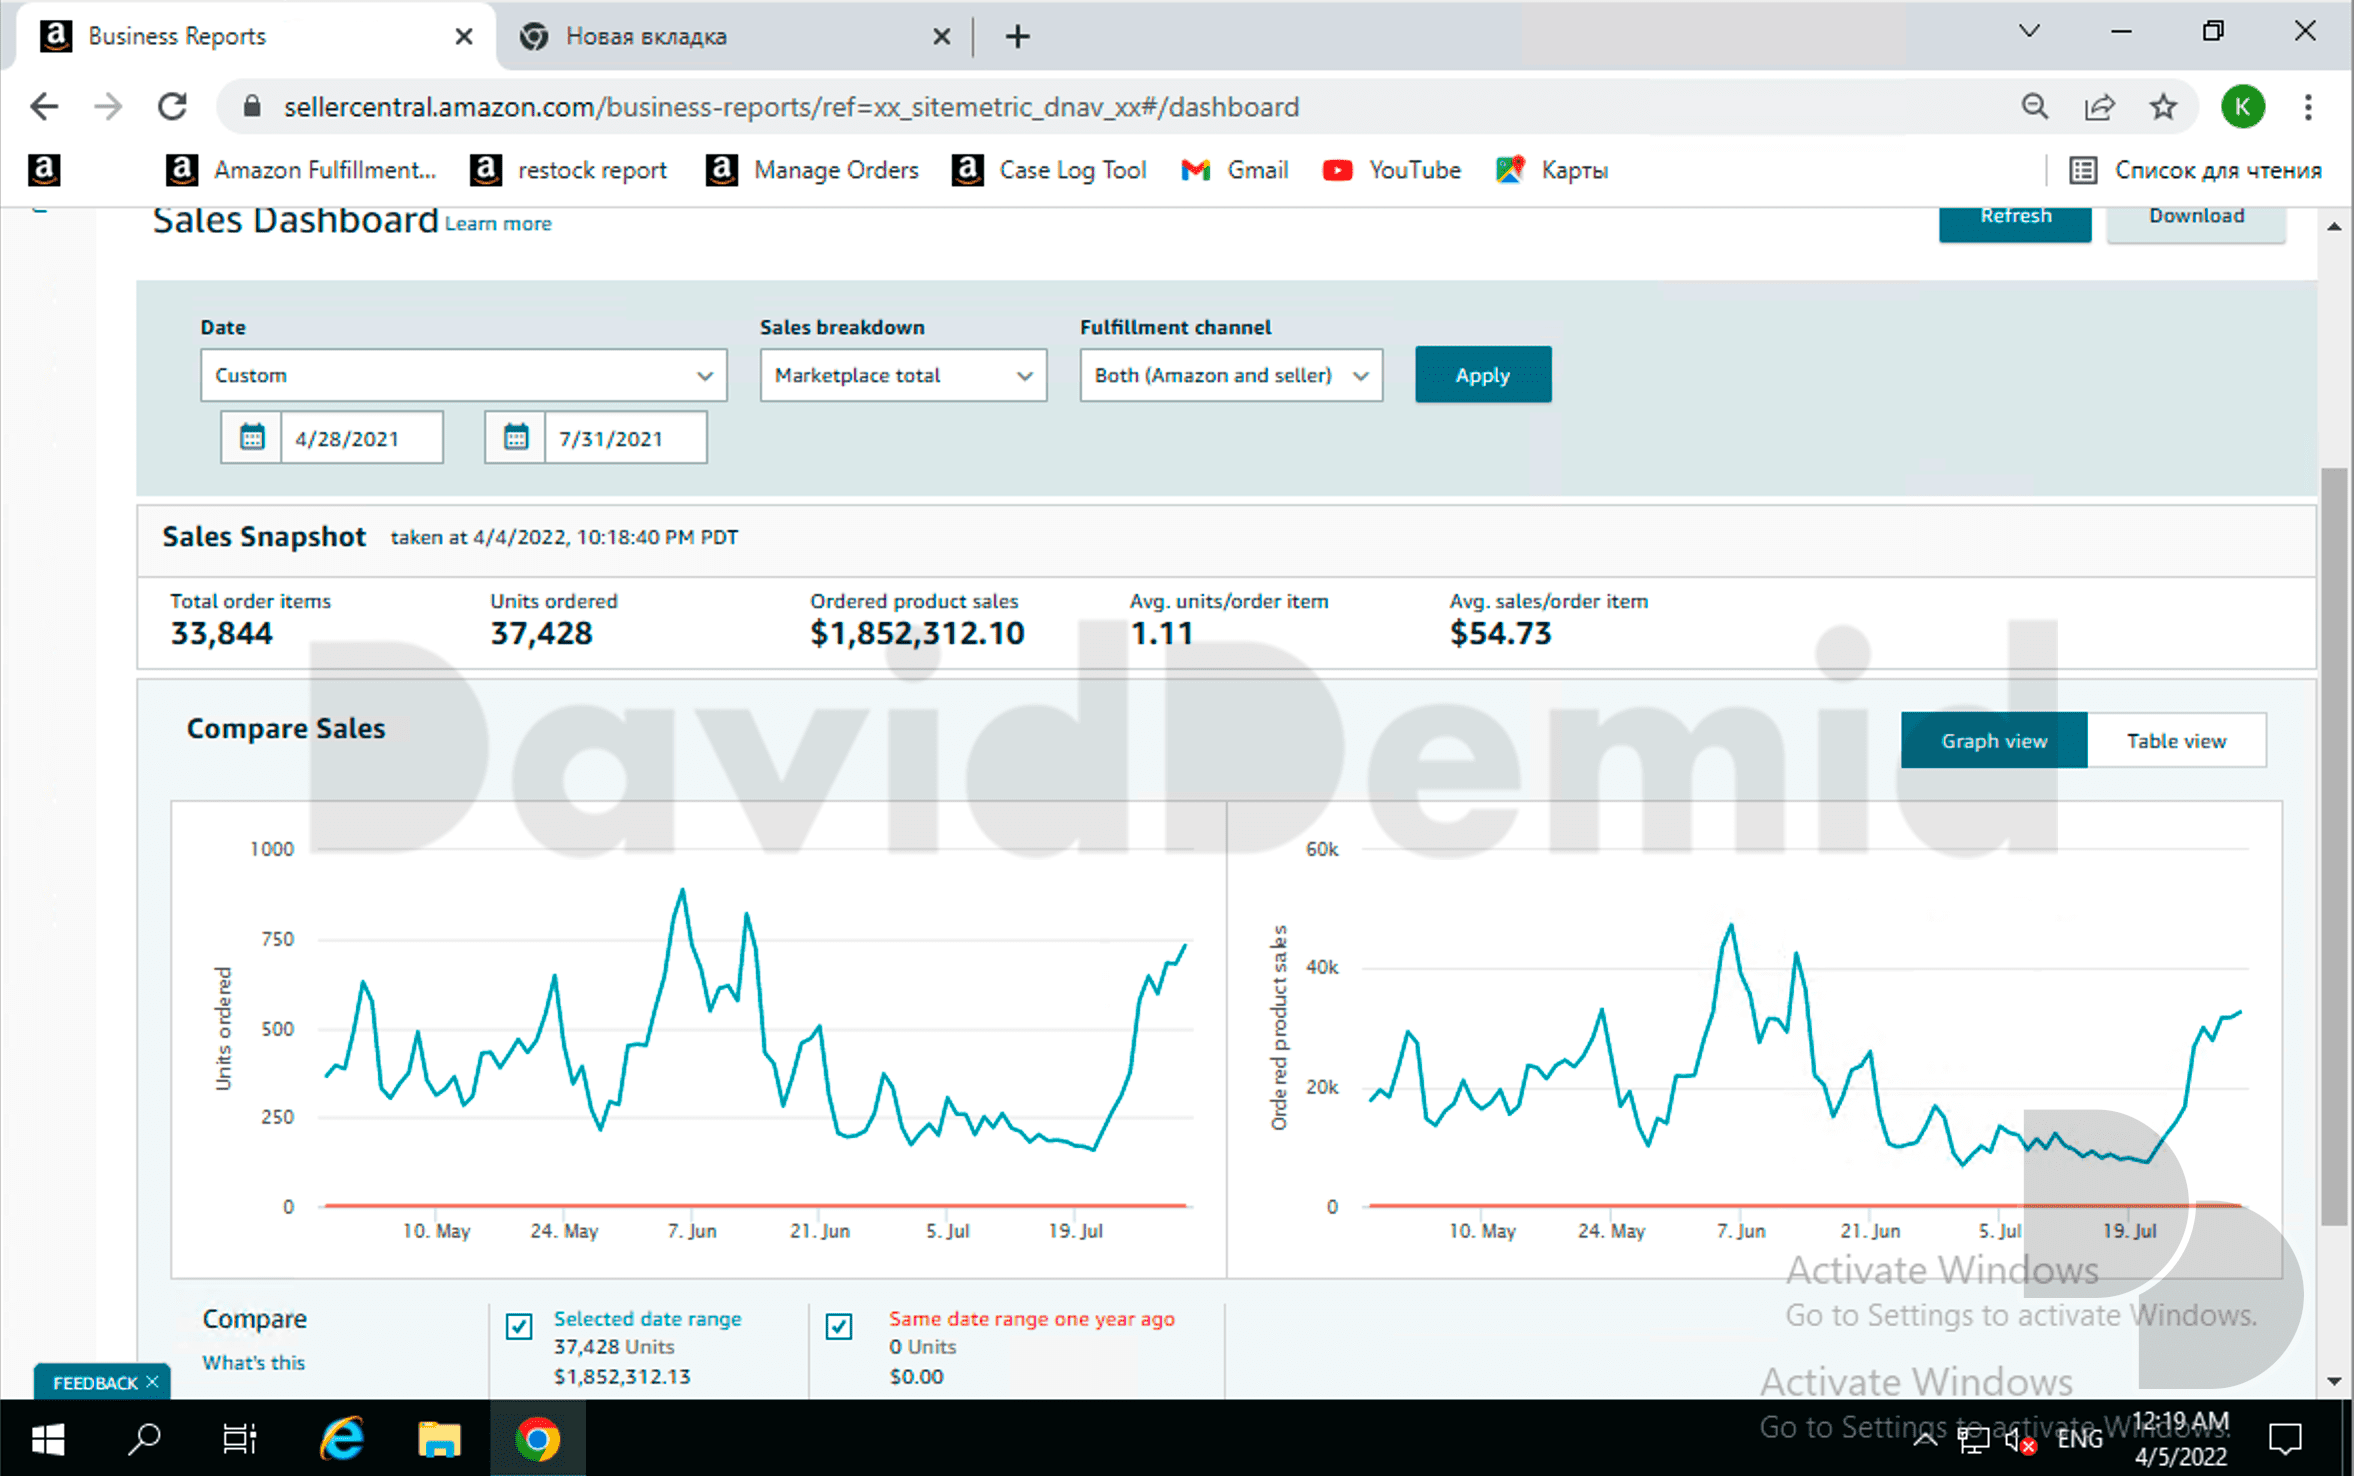Open Windows Start menu
The height and width of the screenshot is (1476, 2354).
[47, 1439]
